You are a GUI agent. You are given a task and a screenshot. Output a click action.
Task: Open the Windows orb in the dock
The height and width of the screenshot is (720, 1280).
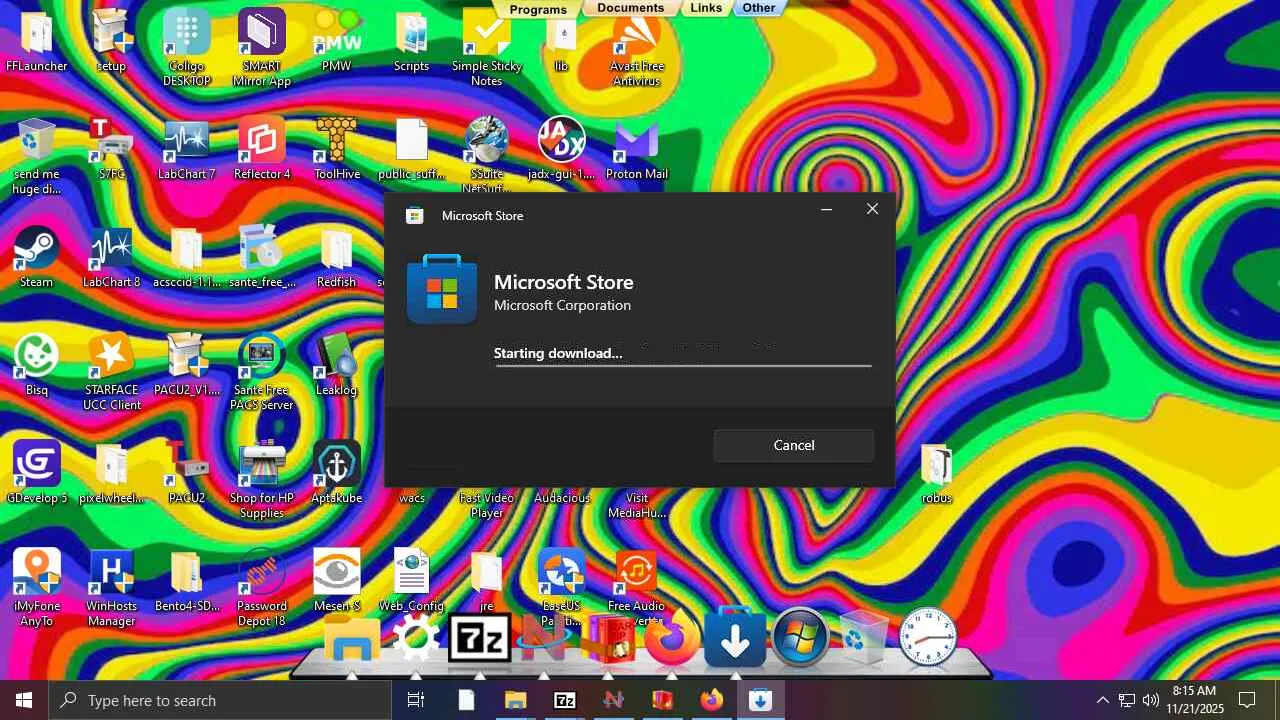(x=800, y=637)
